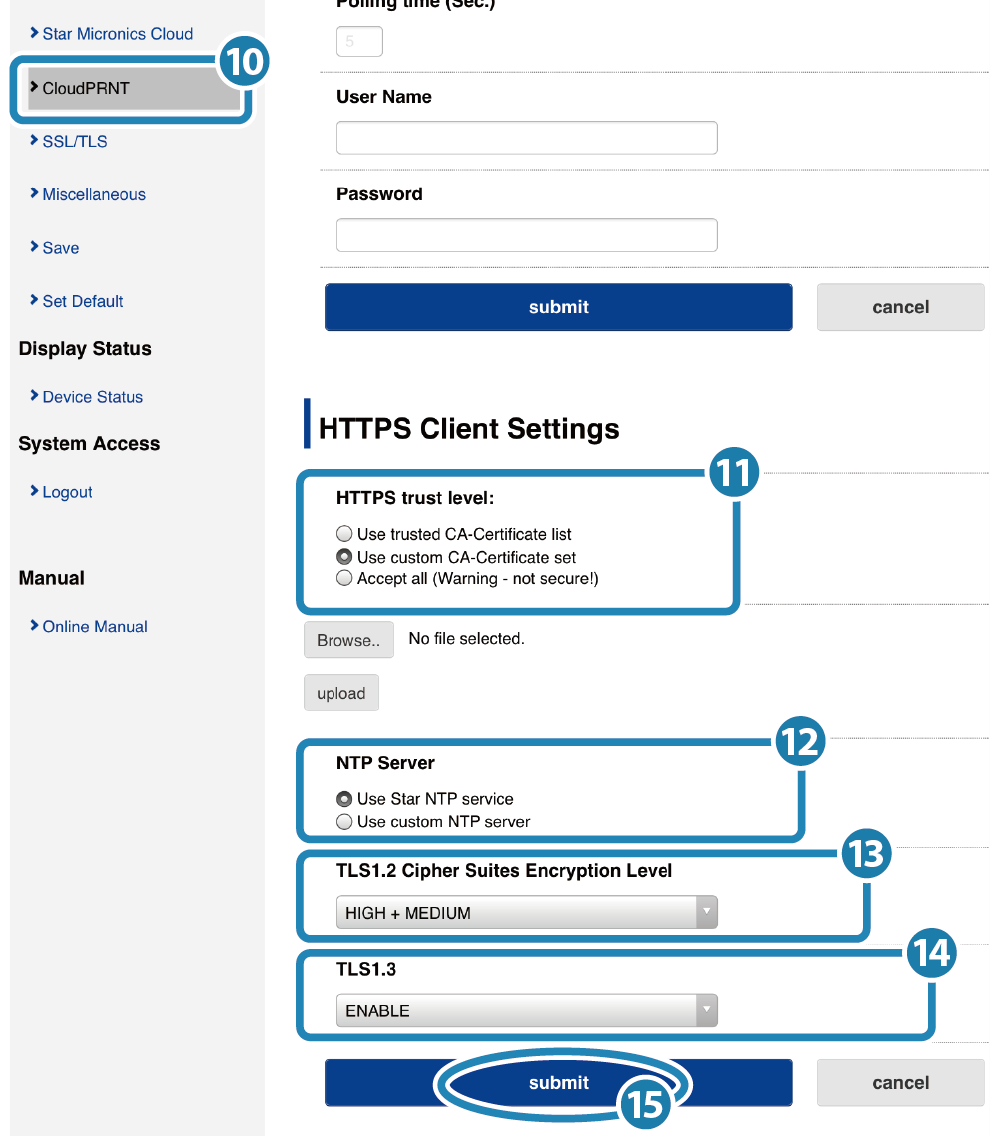Image resolution: width=1000 pixels, height=1136 pixels.
Task: Click the chevron icon beside CloudPRNT
Action: click(34, 86)
